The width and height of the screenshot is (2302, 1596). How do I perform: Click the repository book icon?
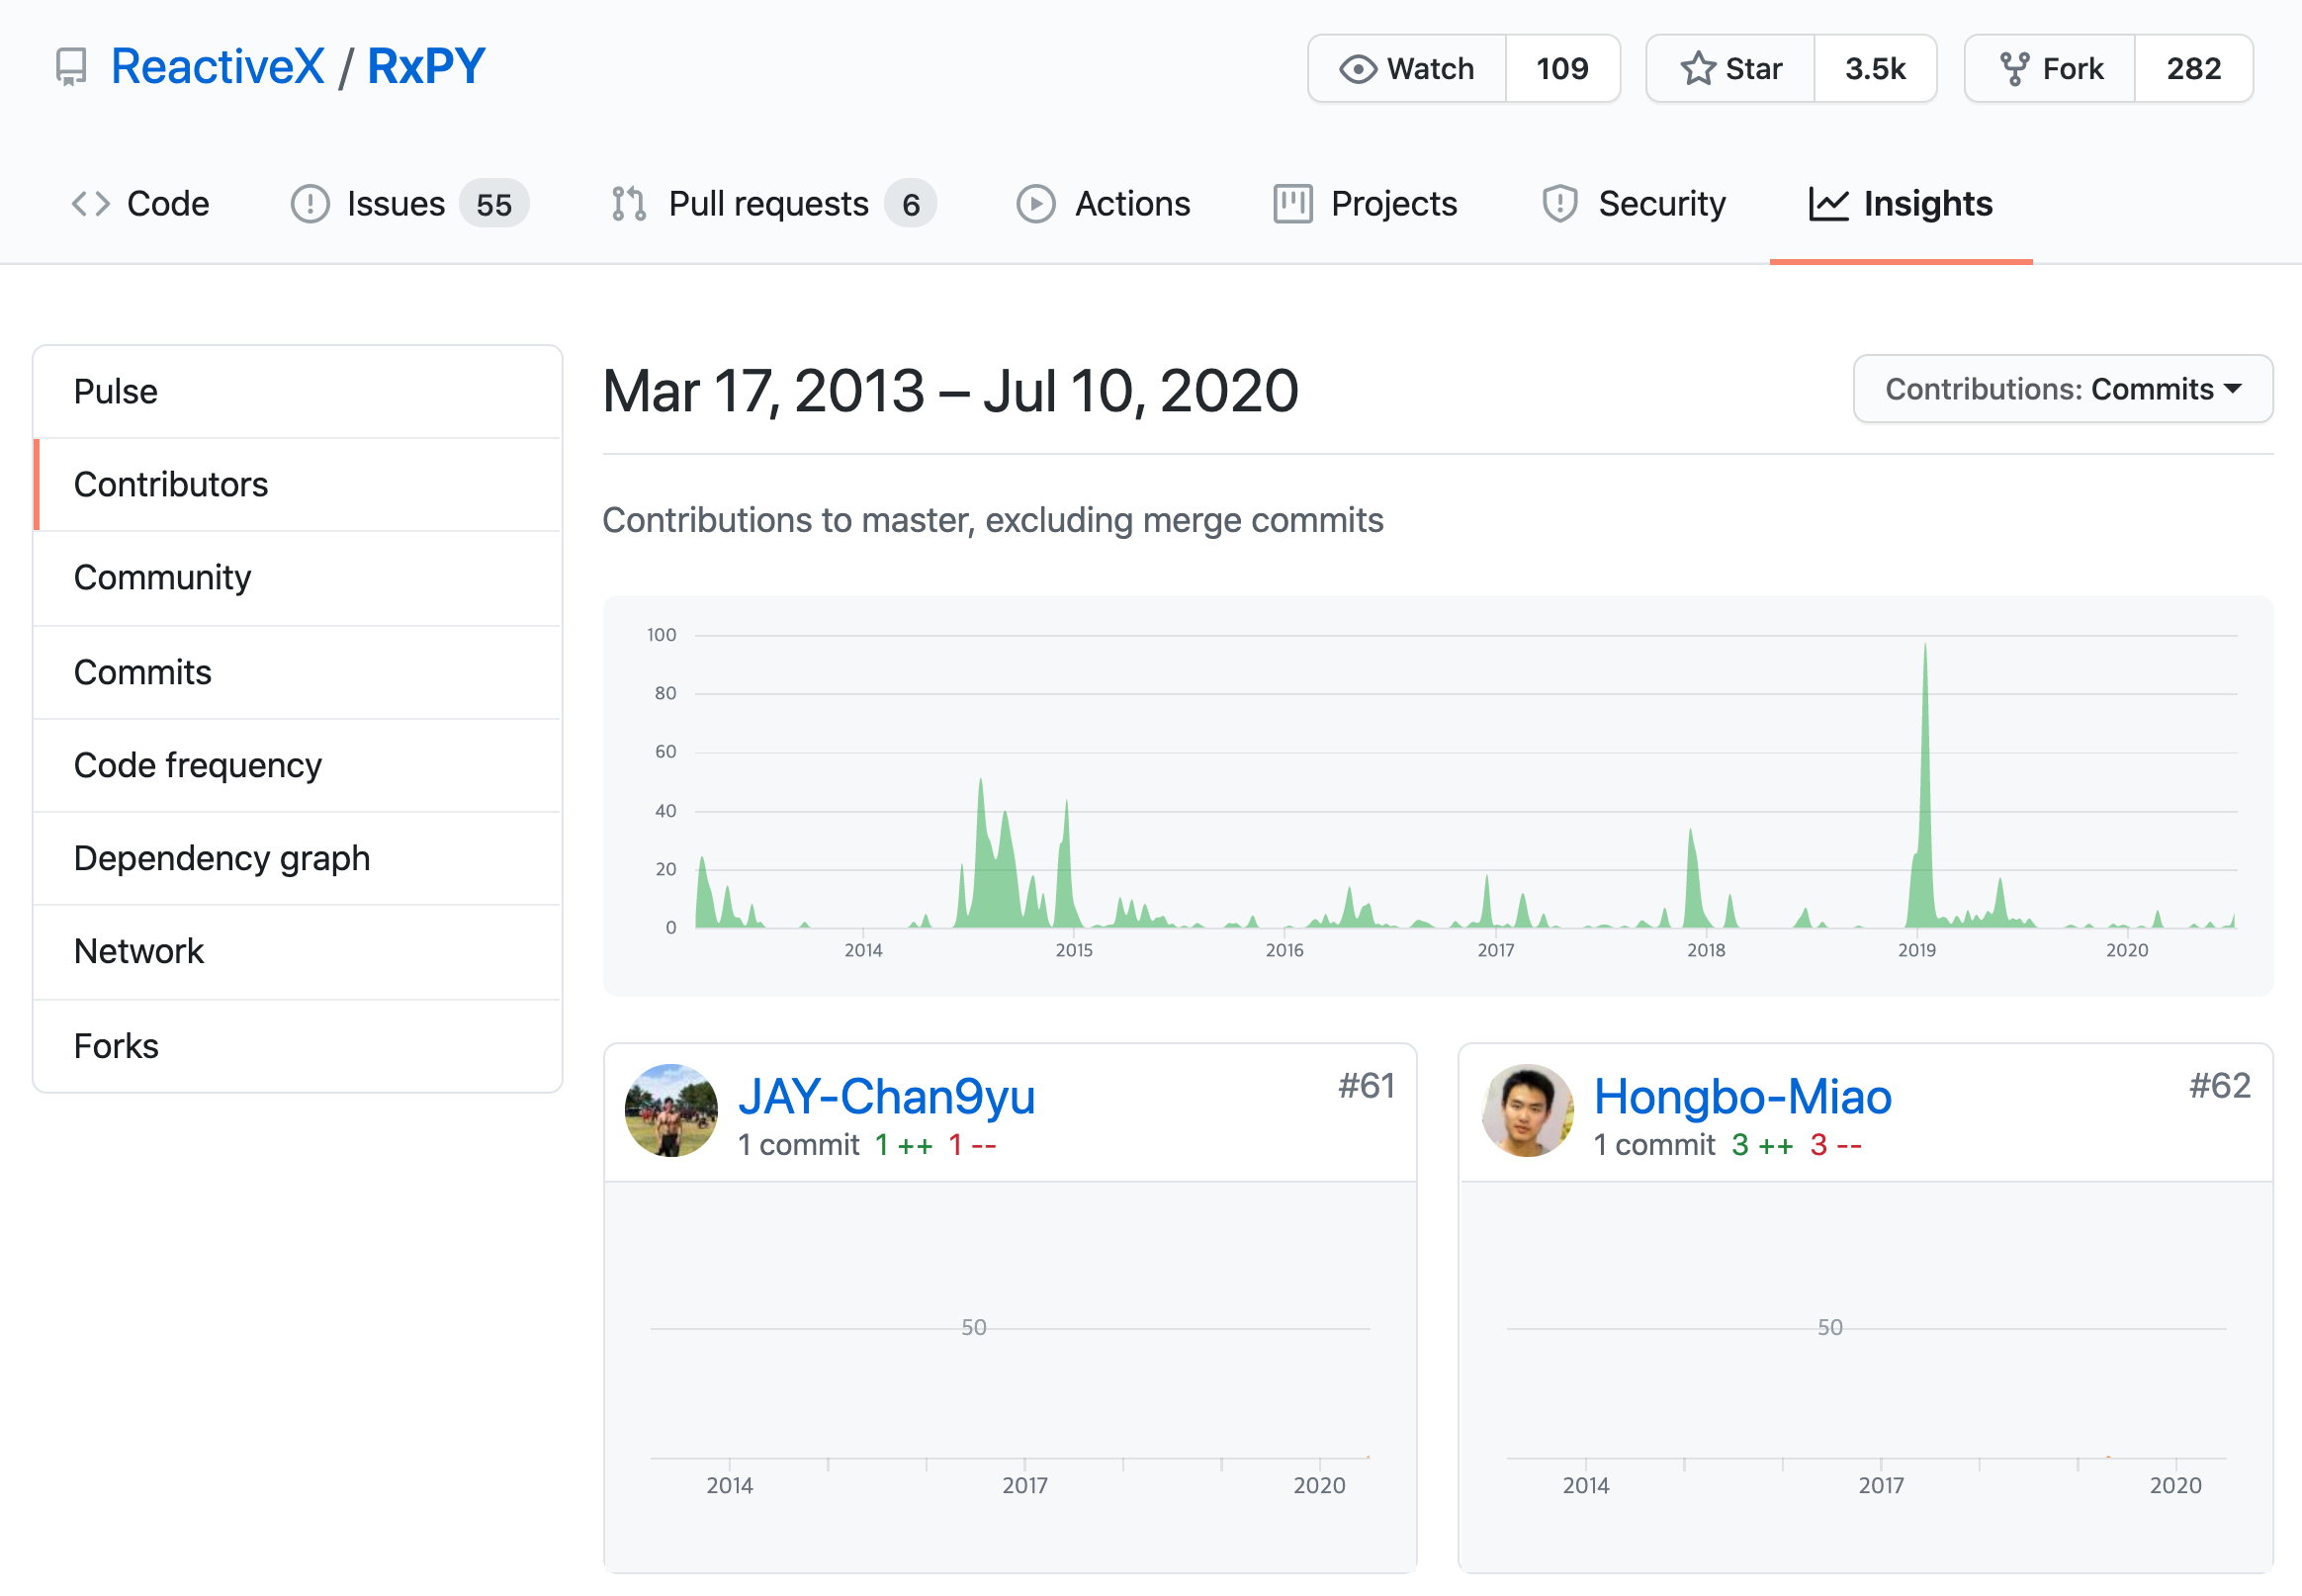tap(71, 67)
